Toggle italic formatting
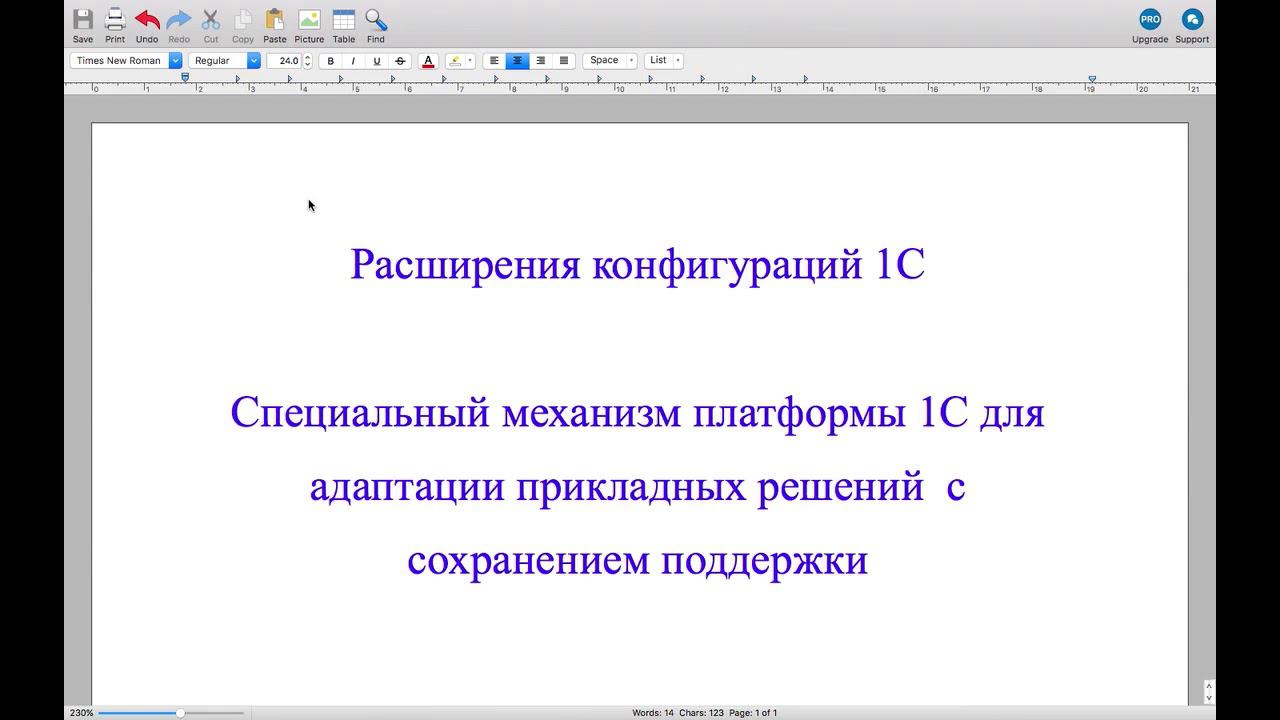This screenshot has width=1280, height=720. pyautogui.click(x=353, y=61)
